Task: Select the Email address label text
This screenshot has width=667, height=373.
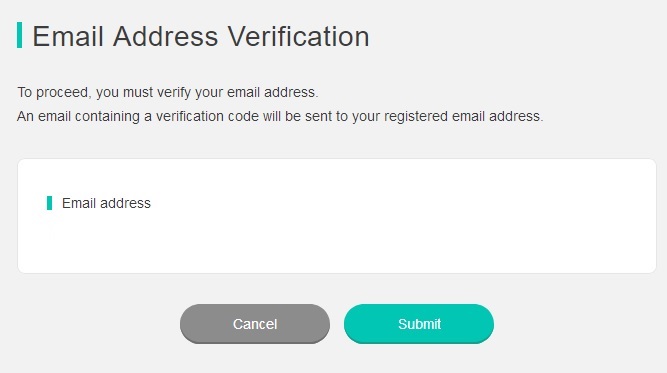Action: click(106, 203)
